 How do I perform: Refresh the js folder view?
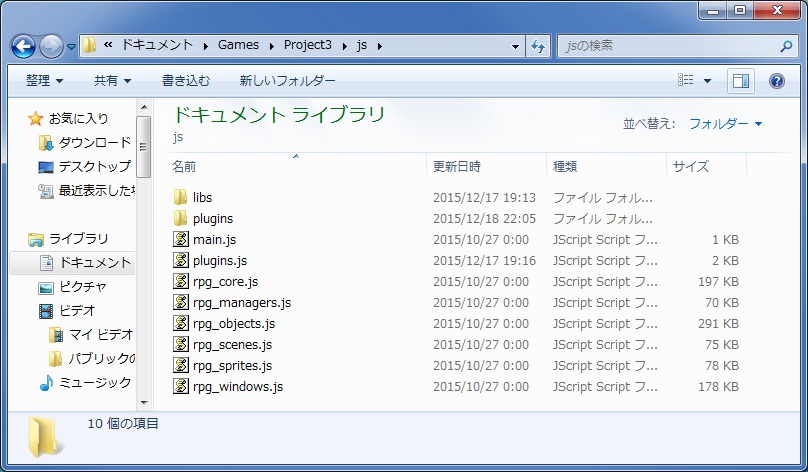[x=538, y=46]
